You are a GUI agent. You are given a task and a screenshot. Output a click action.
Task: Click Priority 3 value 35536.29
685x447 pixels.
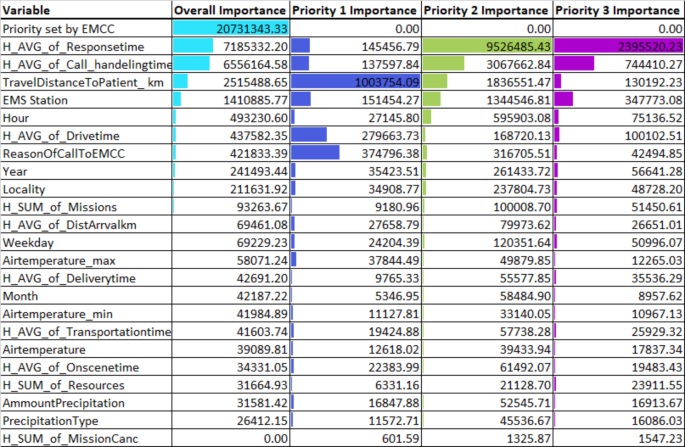coord(657,278)
